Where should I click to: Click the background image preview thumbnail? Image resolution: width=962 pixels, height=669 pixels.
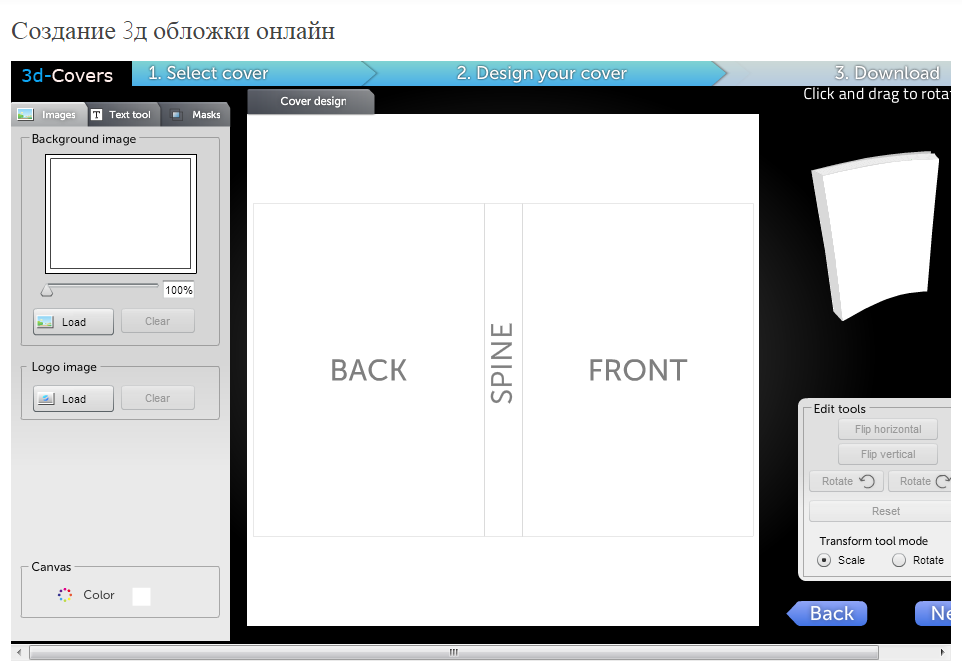pos(121,214)
